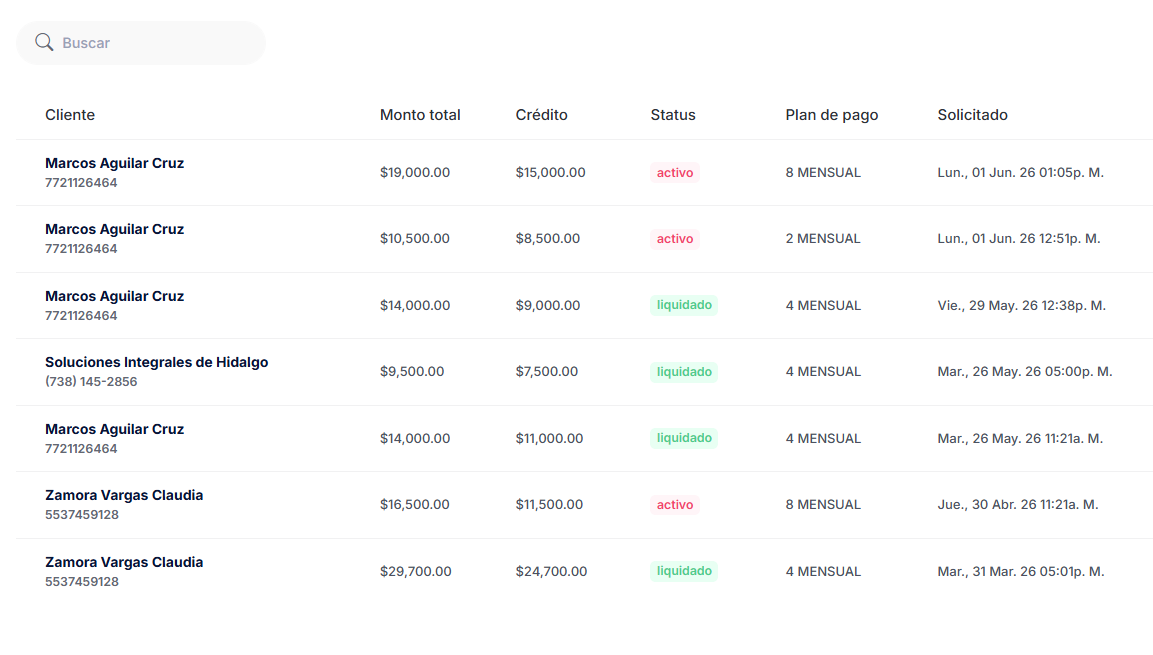Click the $29,700.00 total amount
1153x655 pixels.
415,572
